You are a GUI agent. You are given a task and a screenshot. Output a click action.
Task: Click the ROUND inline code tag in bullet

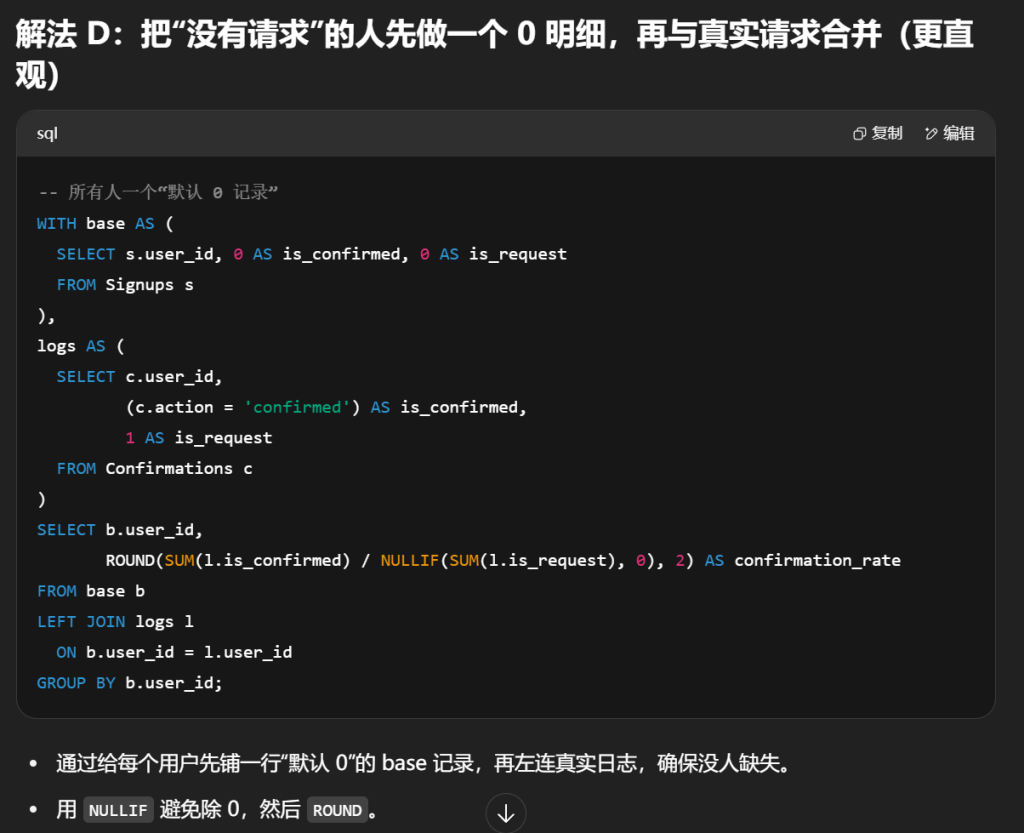pyautogui.click(x=337, y=811)
